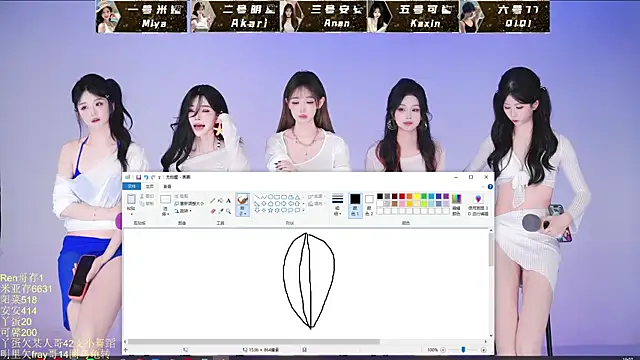Select the Color 2 background box
The height and width of the screenshot is (360, 640).
pyautogui.click(x=369, y=205)
